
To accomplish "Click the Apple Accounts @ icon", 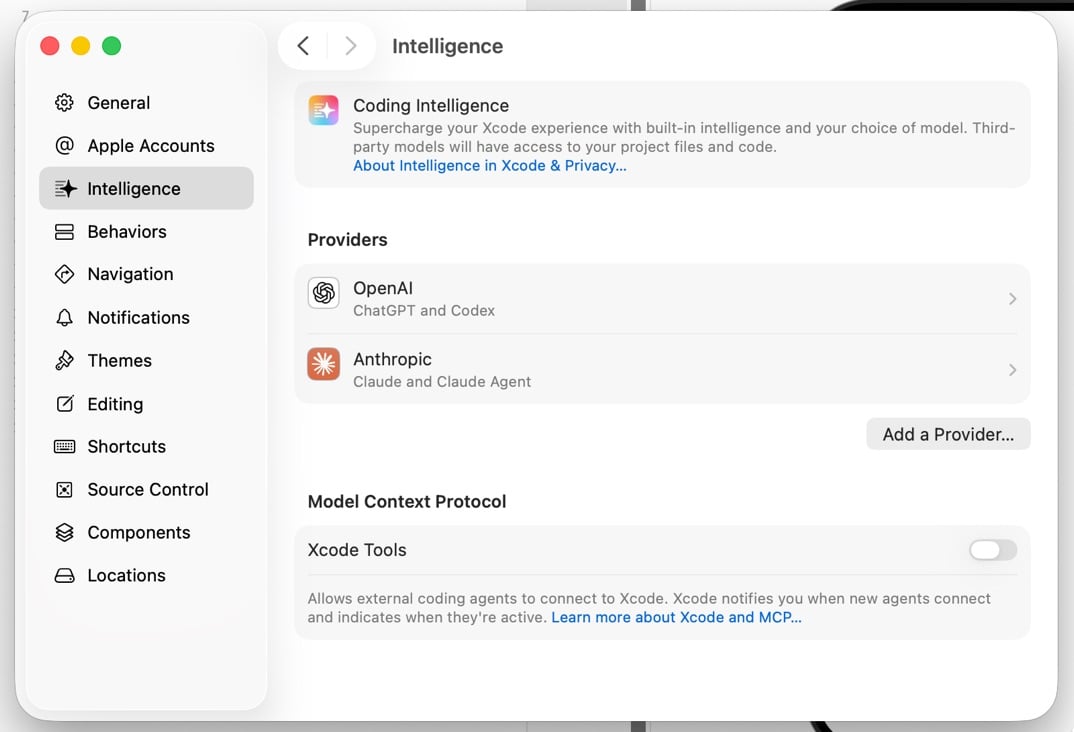I will coord(64,146).
